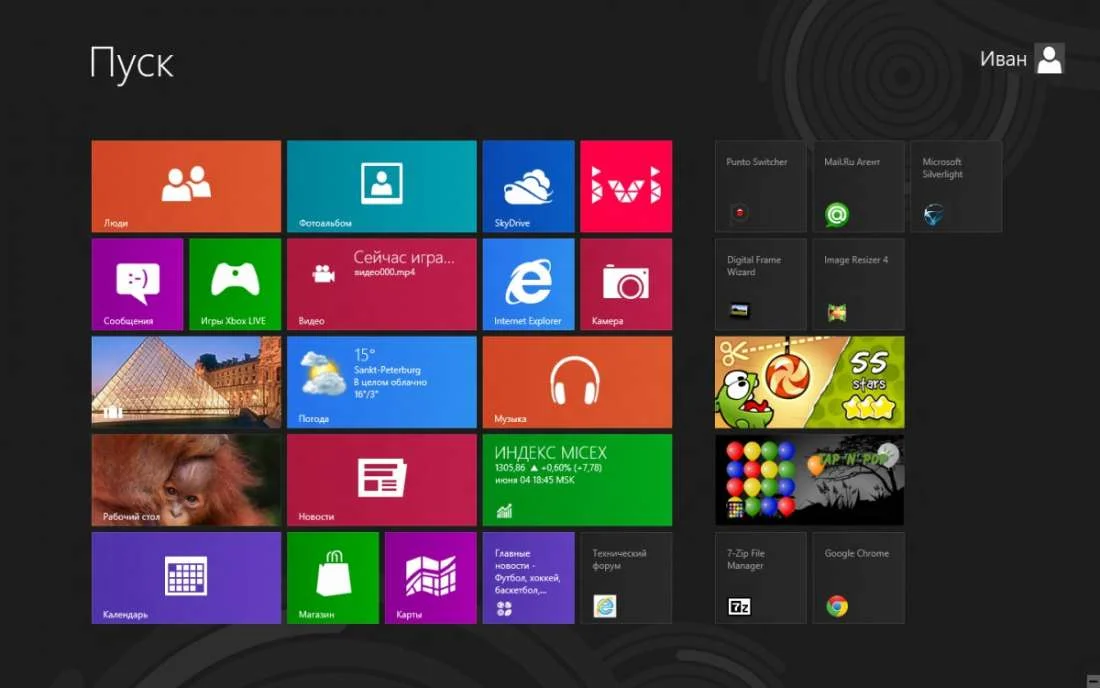Open Image Resizer 4 tile
Image resolution: width=1100 pixels, height=688 pixels.
pos(858,284)
